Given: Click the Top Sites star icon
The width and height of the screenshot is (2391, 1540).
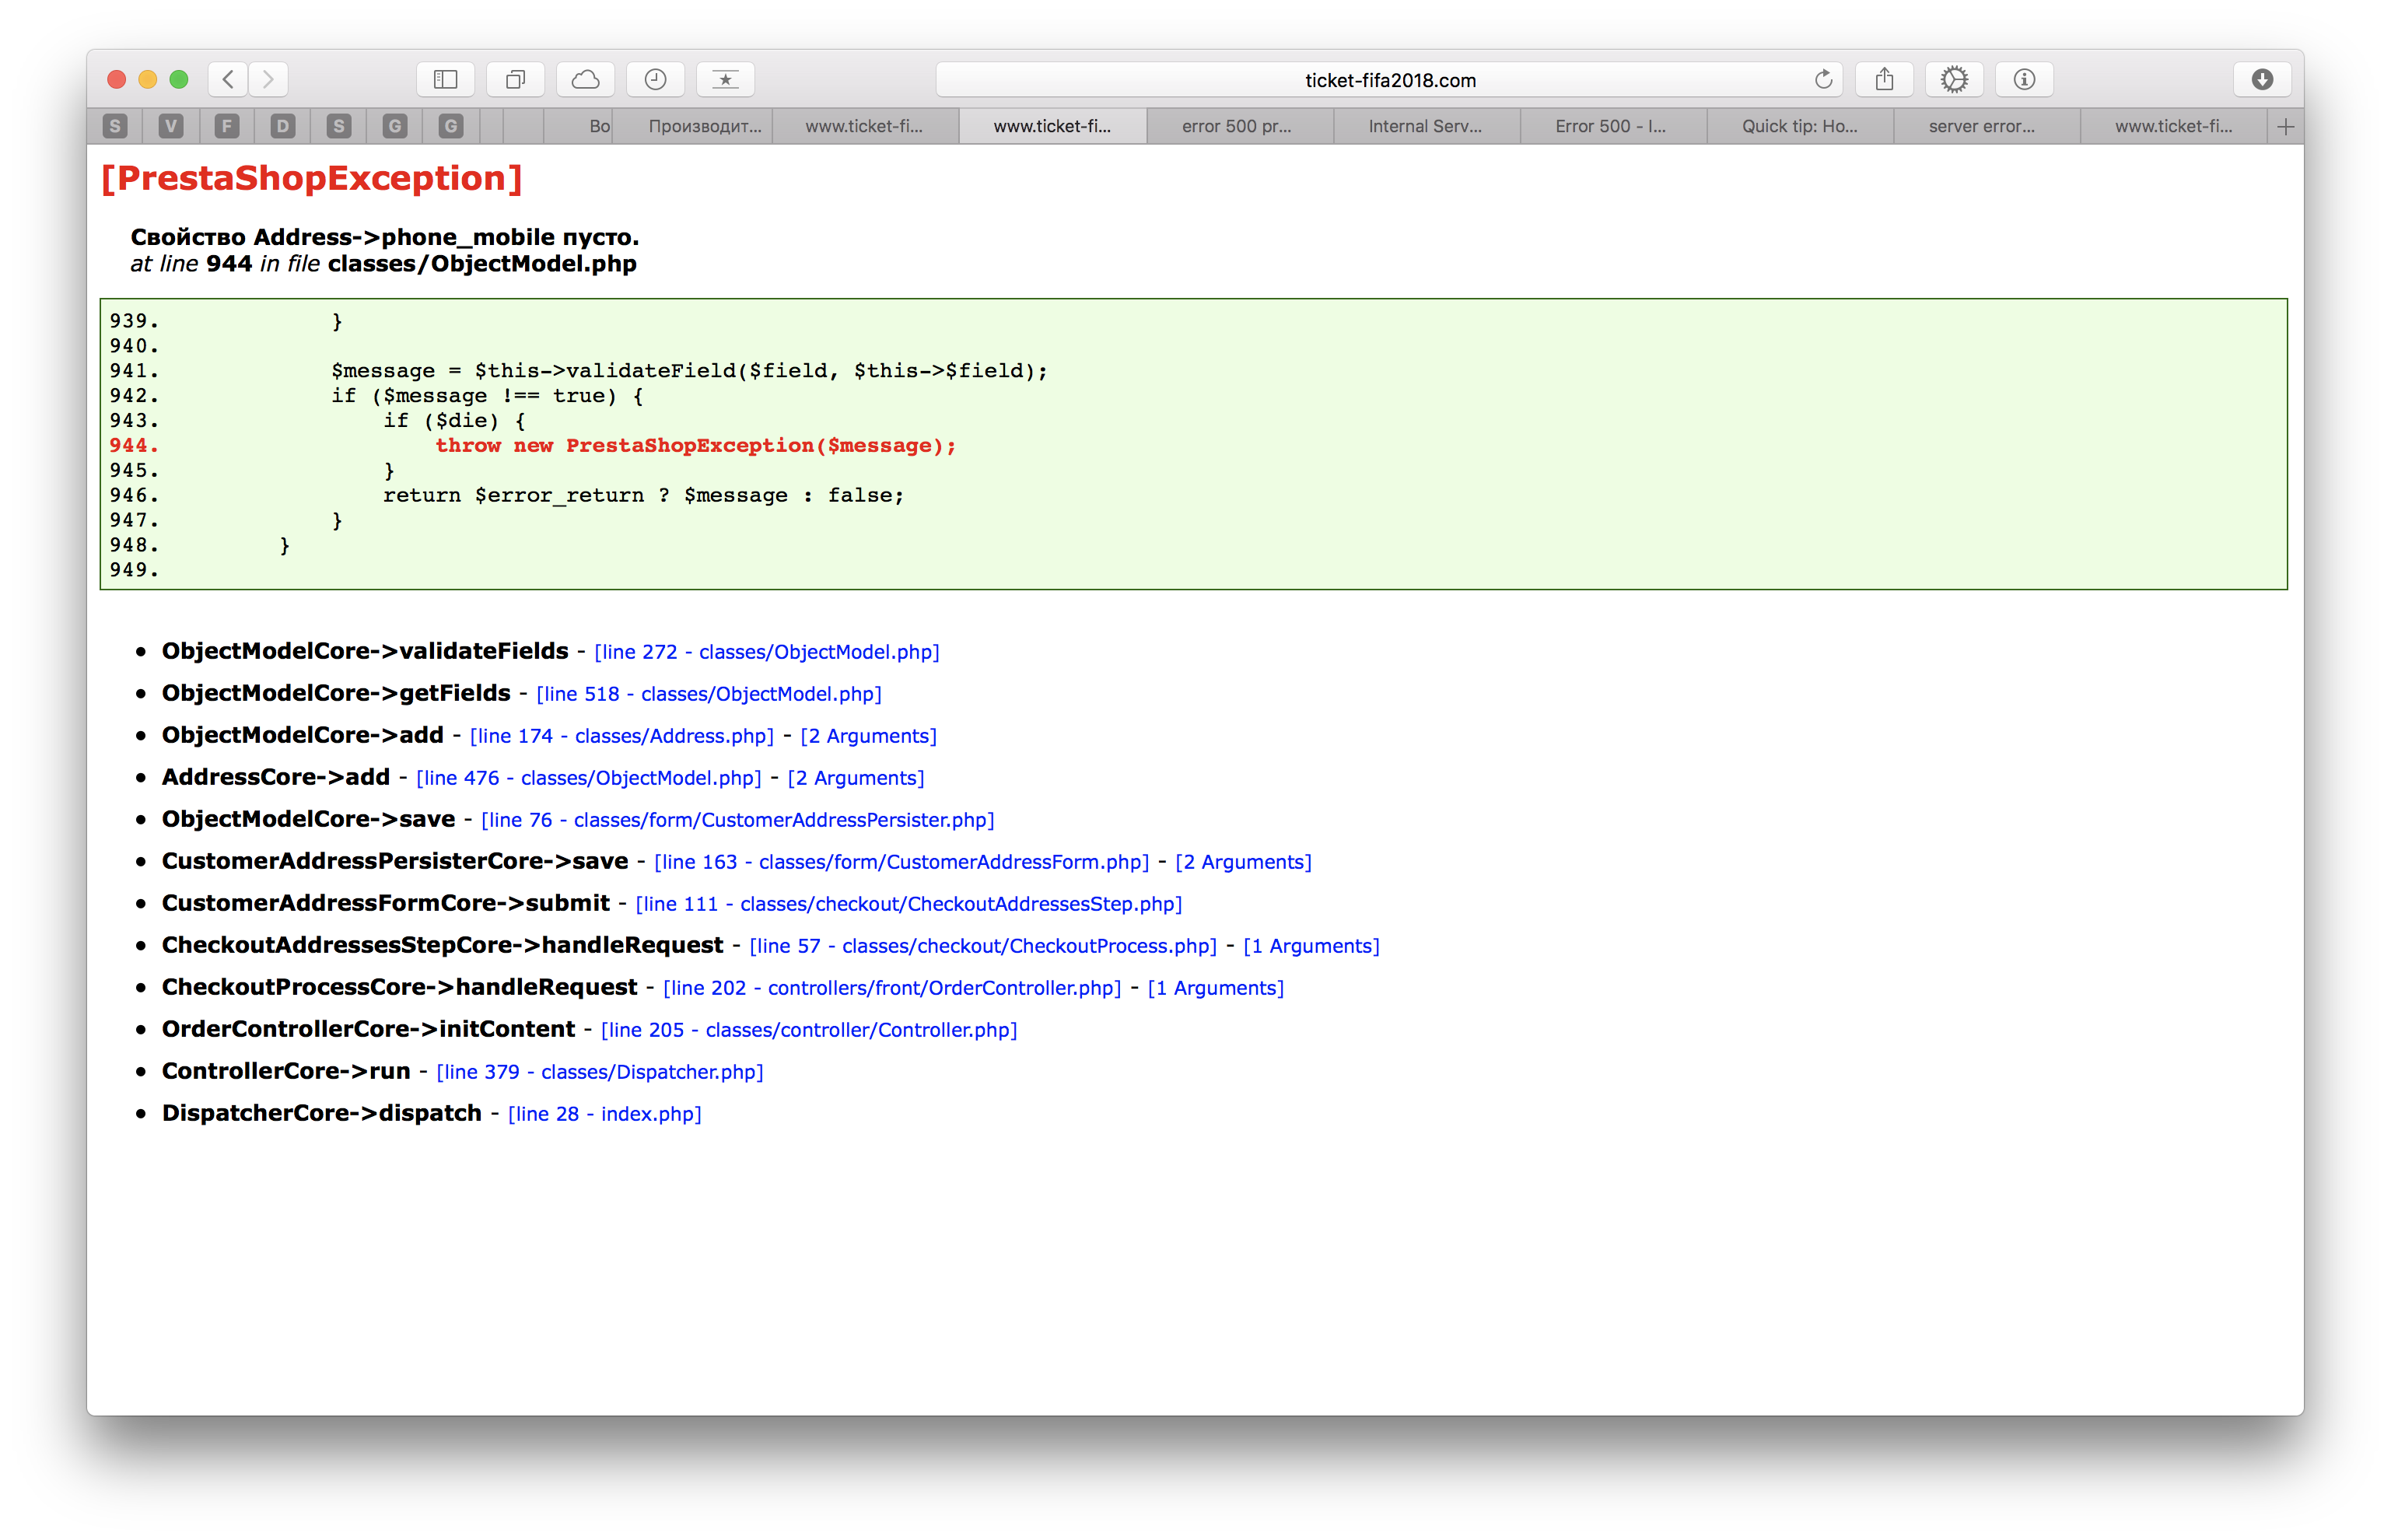Looking at the screenshot, I should [x=726, y=79].
